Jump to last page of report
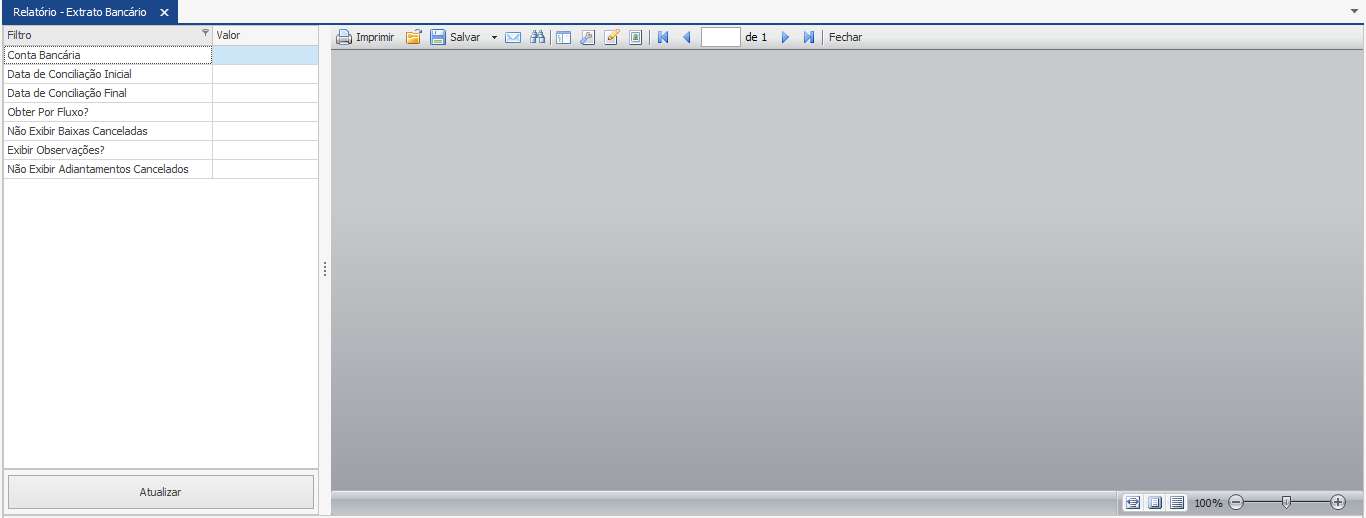Screen dimensions: 1366x518 (809, 37)
